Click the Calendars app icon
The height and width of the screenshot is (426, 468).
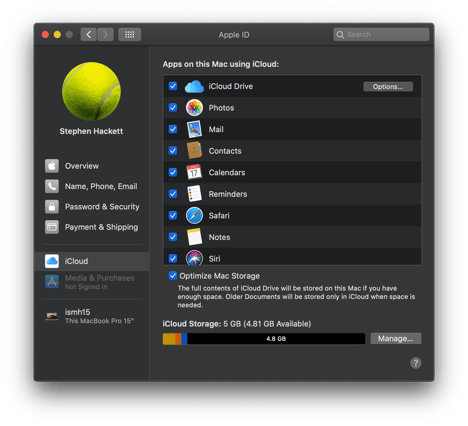[194, 172]
